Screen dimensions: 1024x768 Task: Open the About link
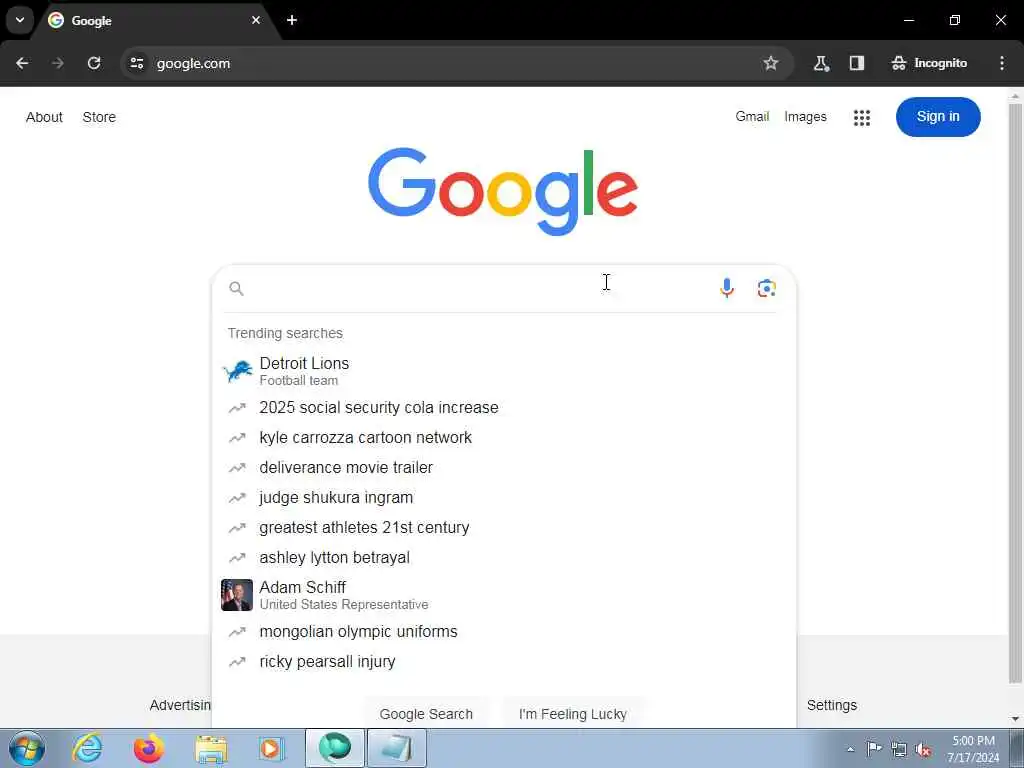tap(44, 117)
